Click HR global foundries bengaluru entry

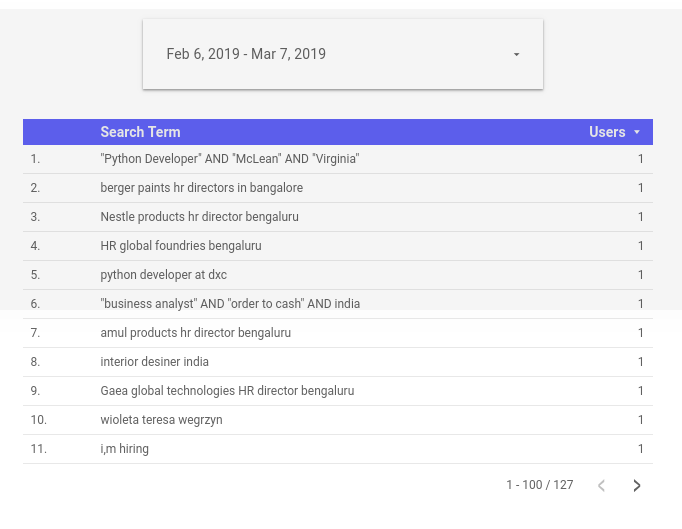coord(180,246)
